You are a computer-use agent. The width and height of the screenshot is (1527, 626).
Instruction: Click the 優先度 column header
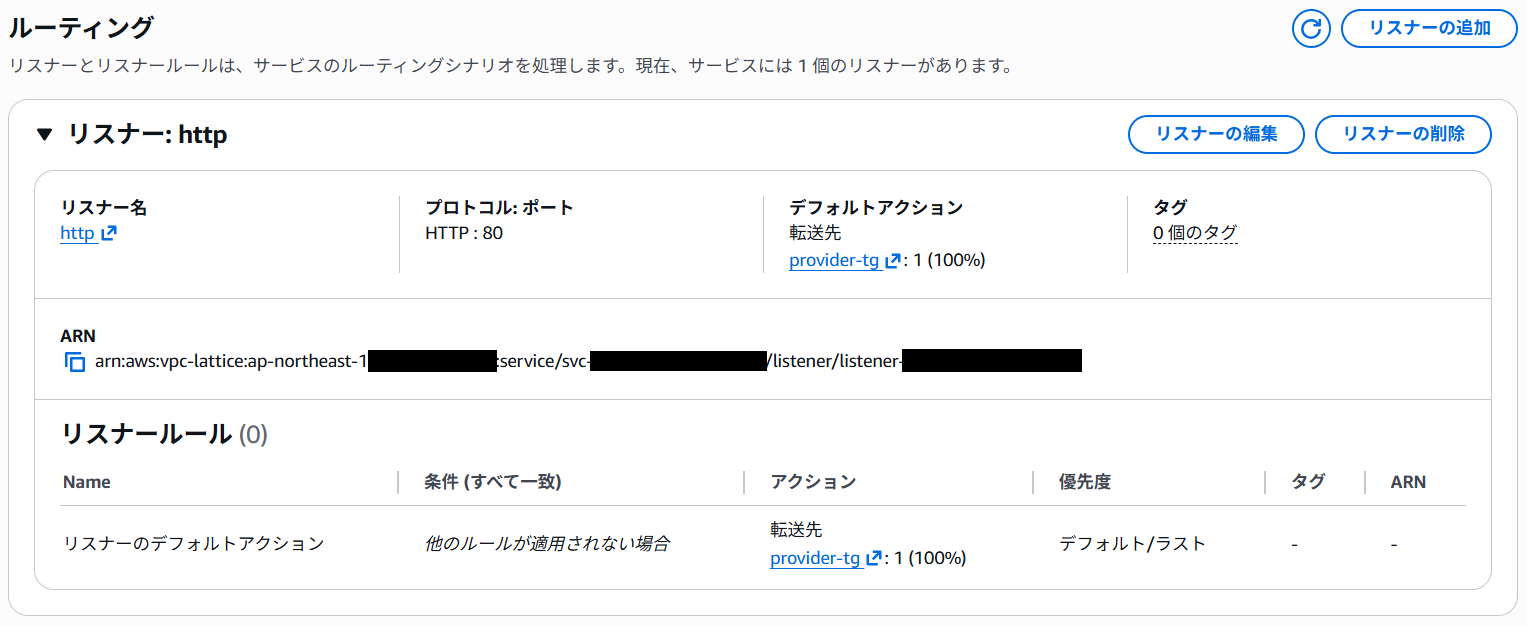pyautogui.click(x=1085, y=482)
